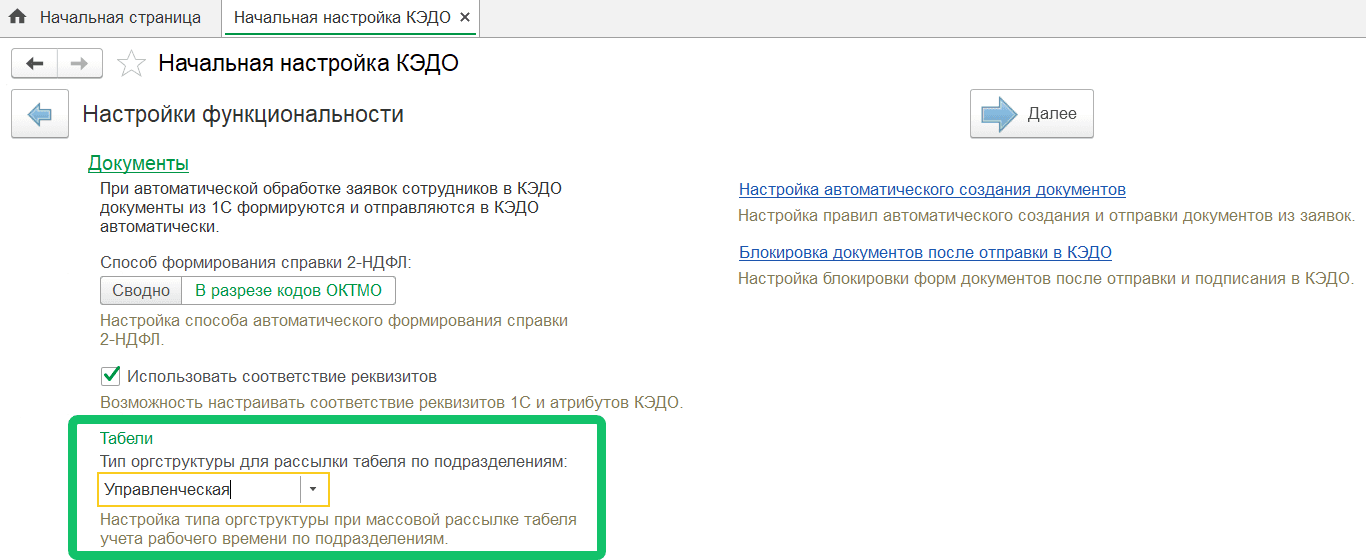Screen dimensions: 1366x560
Task: Open Настройка автоматического создания документов link
Action: point(932,189)
